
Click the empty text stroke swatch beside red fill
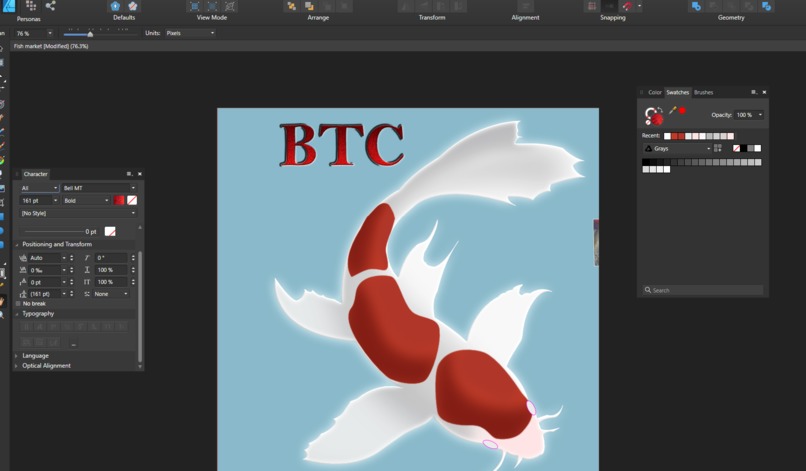click(132, 201)
